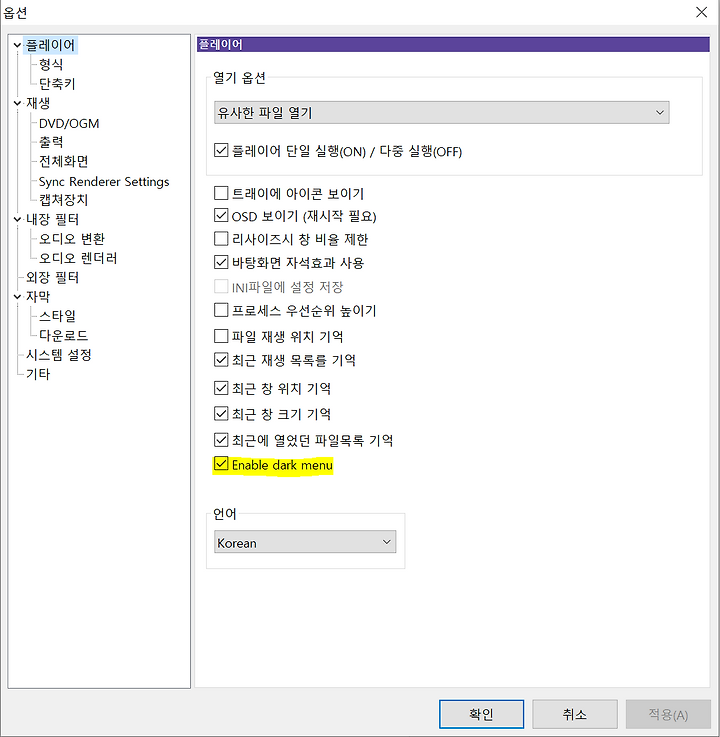Click the 확인 button
This screenshot has height=737, width=720.
click(x=481, y=714)
